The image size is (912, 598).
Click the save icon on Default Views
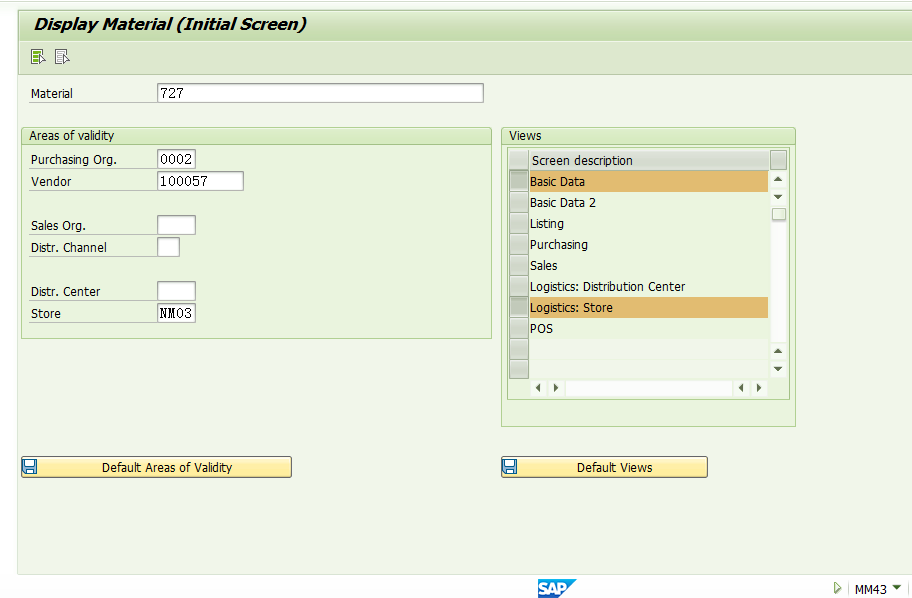pyautogui.click(x=510, y=467)
